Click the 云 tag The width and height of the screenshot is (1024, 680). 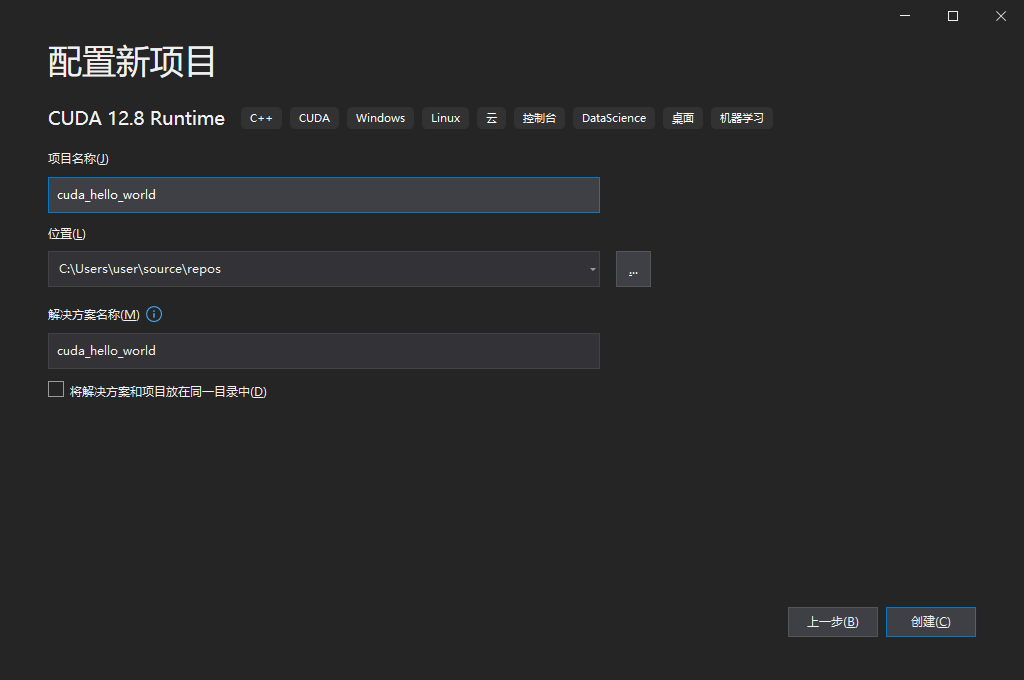pos(492,118)
